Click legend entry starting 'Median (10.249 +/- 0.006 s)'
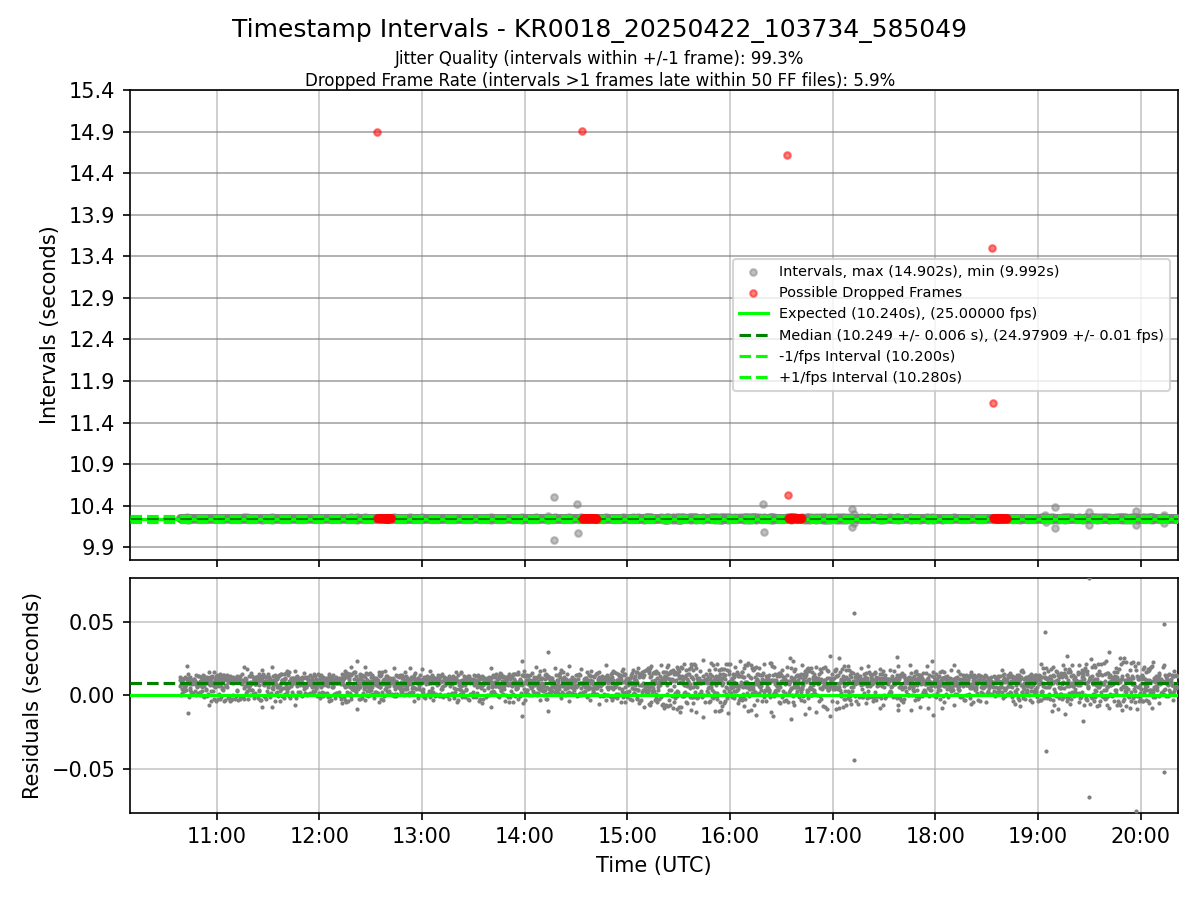The height and width of the screenshot is (900, 1200). pos(971,335)
